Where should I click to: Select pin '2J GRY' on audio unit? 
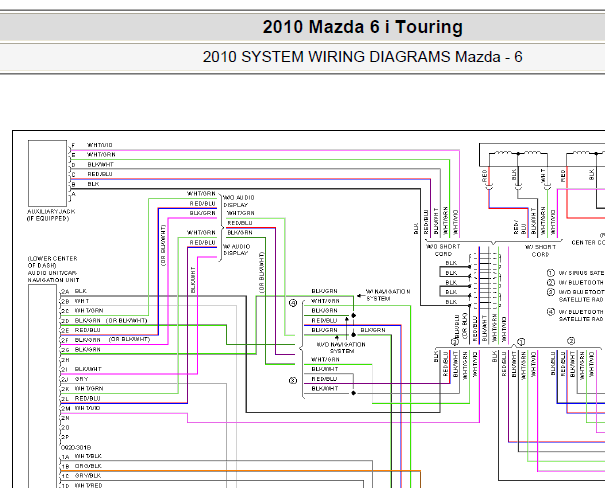coord(75,379)
